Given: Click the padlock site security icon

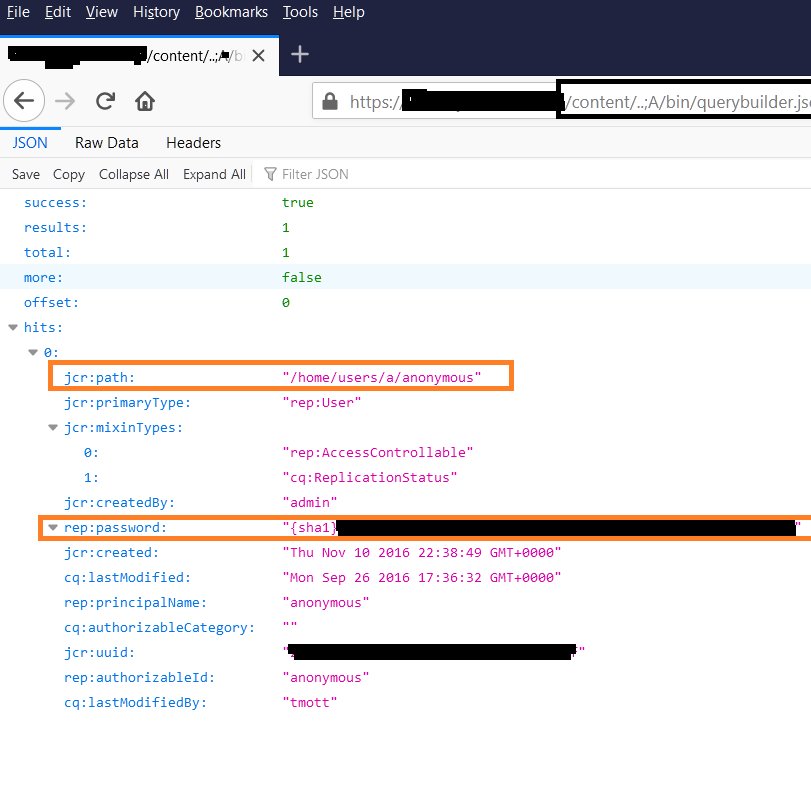Looking at the screenshot, I should pyautogui.click(x=329, y=101).
